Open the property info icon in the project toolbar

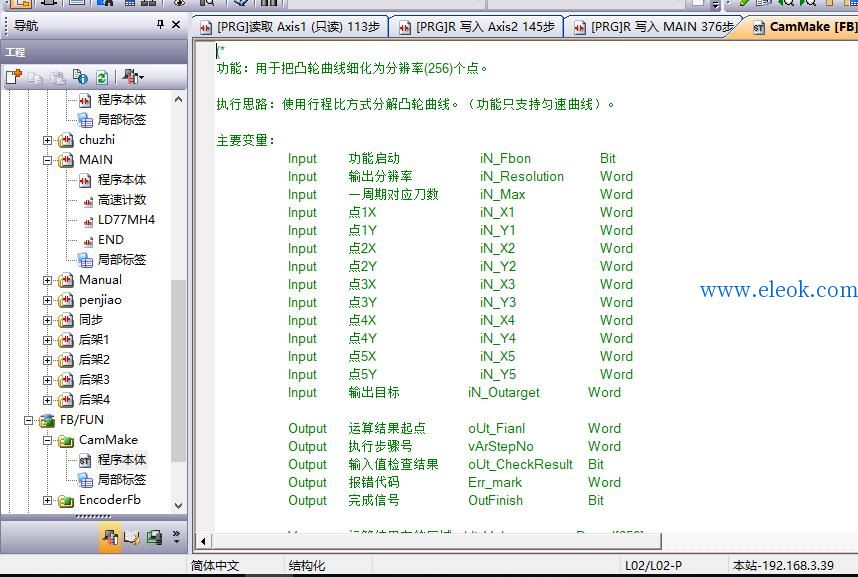click(x=80, y=77)
